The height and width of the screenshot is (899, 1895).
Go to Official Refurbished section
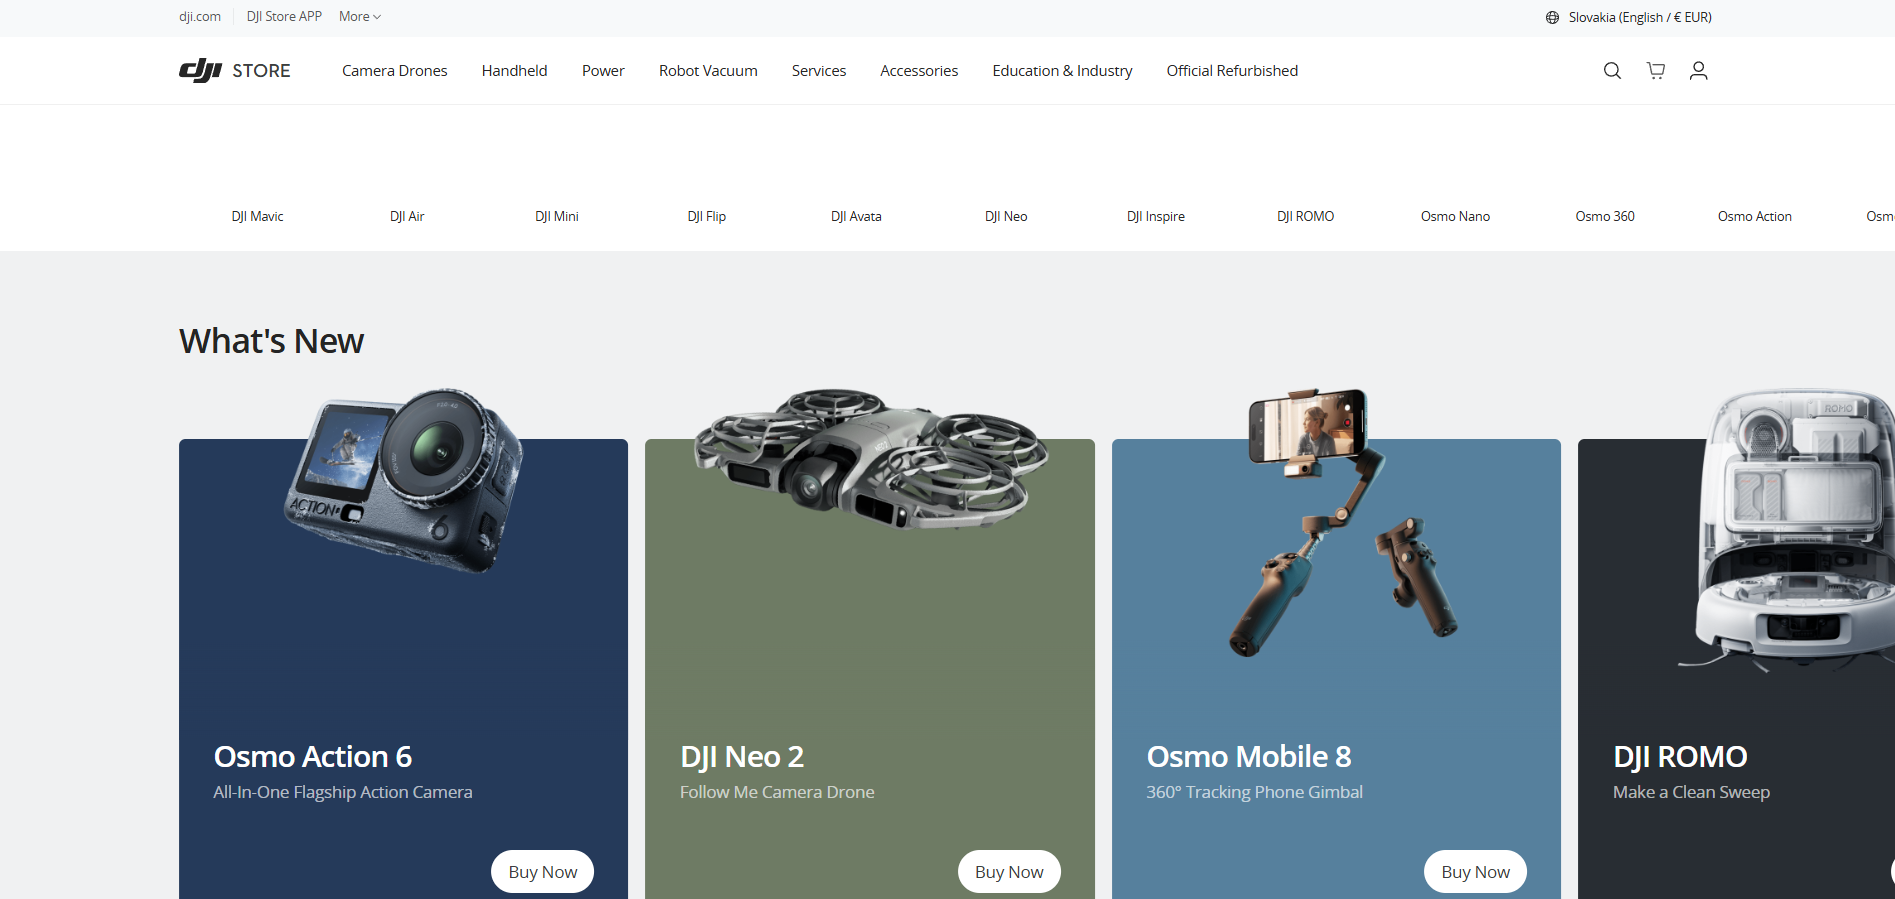click(1232, 71)
